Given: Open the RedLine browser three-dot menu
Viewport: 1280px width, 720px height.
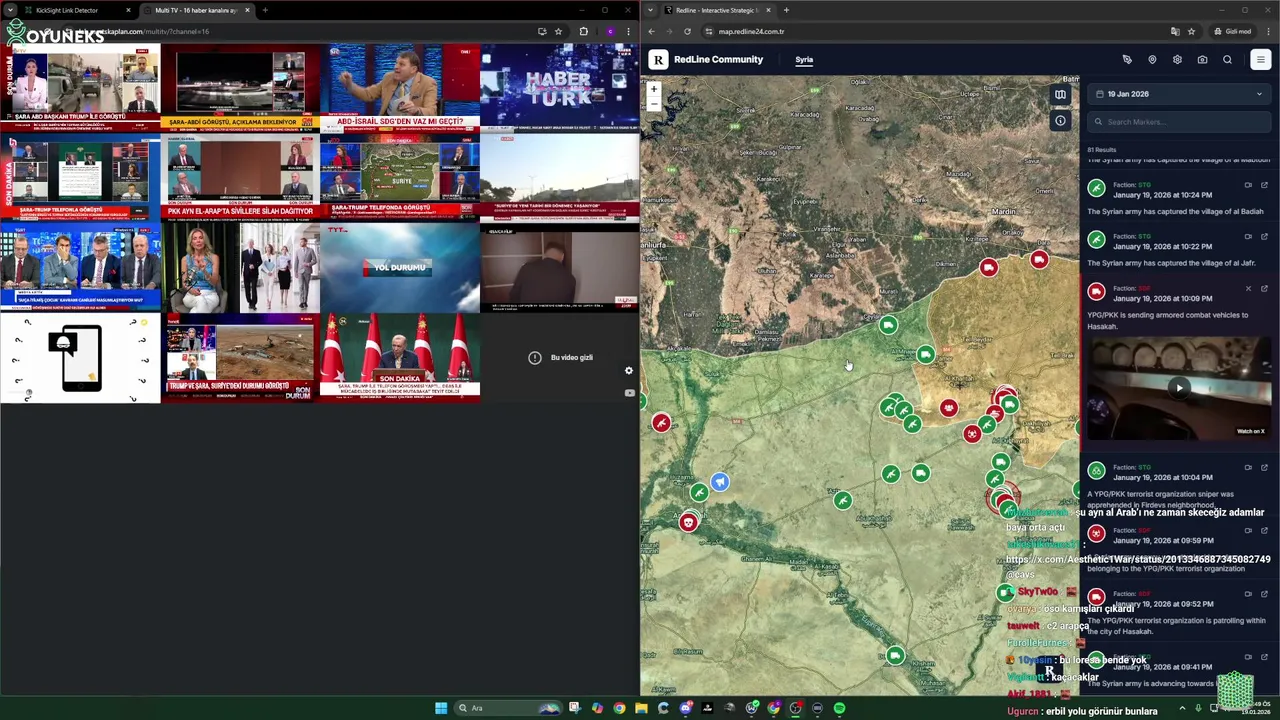Looking at the screenshot, I should pos(1268,31).
